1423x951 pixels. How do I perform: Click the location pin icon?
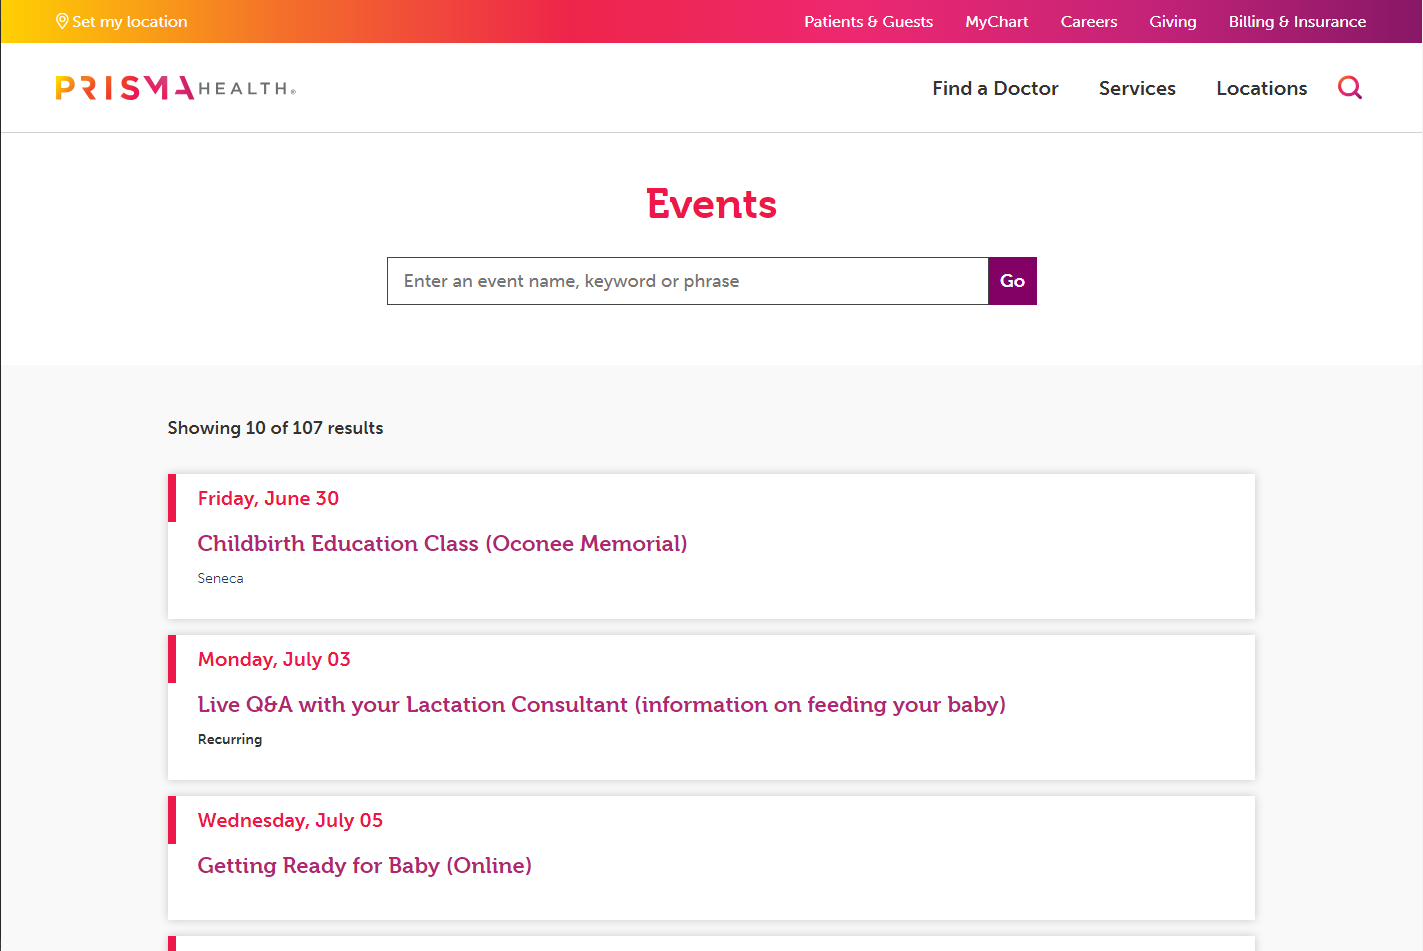[x=62, y=21]
